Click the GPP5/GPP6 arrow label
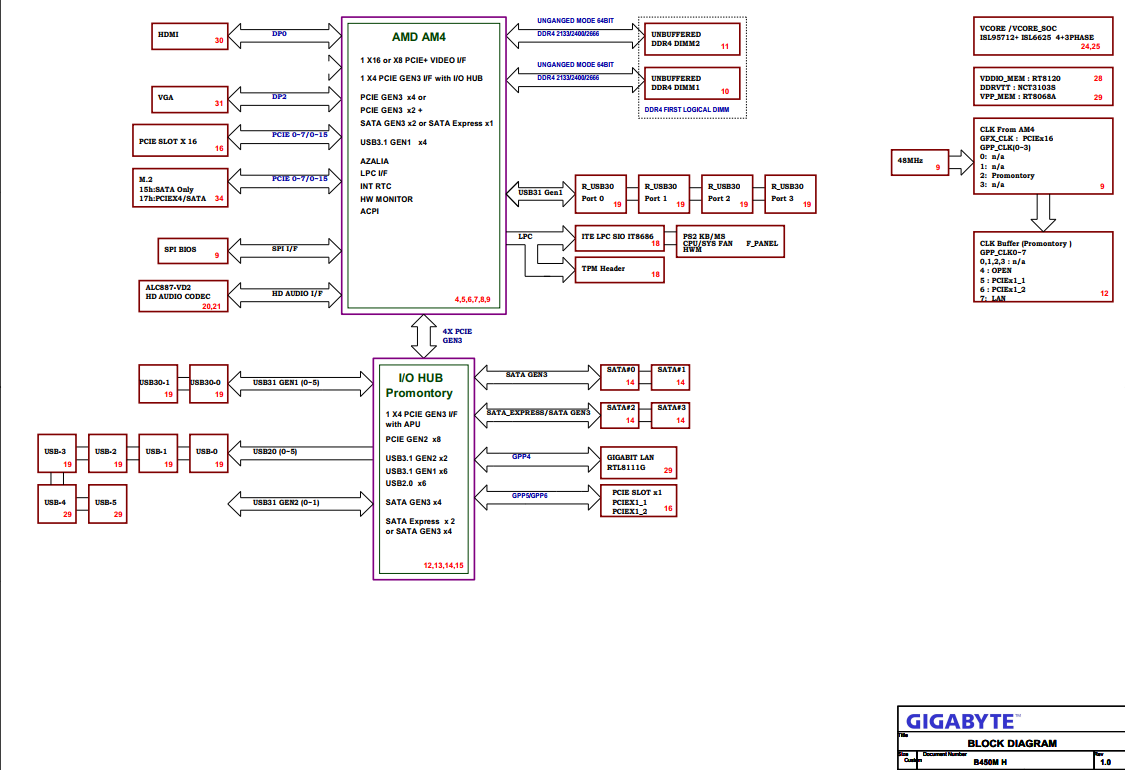The width and height of the screenshot is (1125, 770). [529, 495]
